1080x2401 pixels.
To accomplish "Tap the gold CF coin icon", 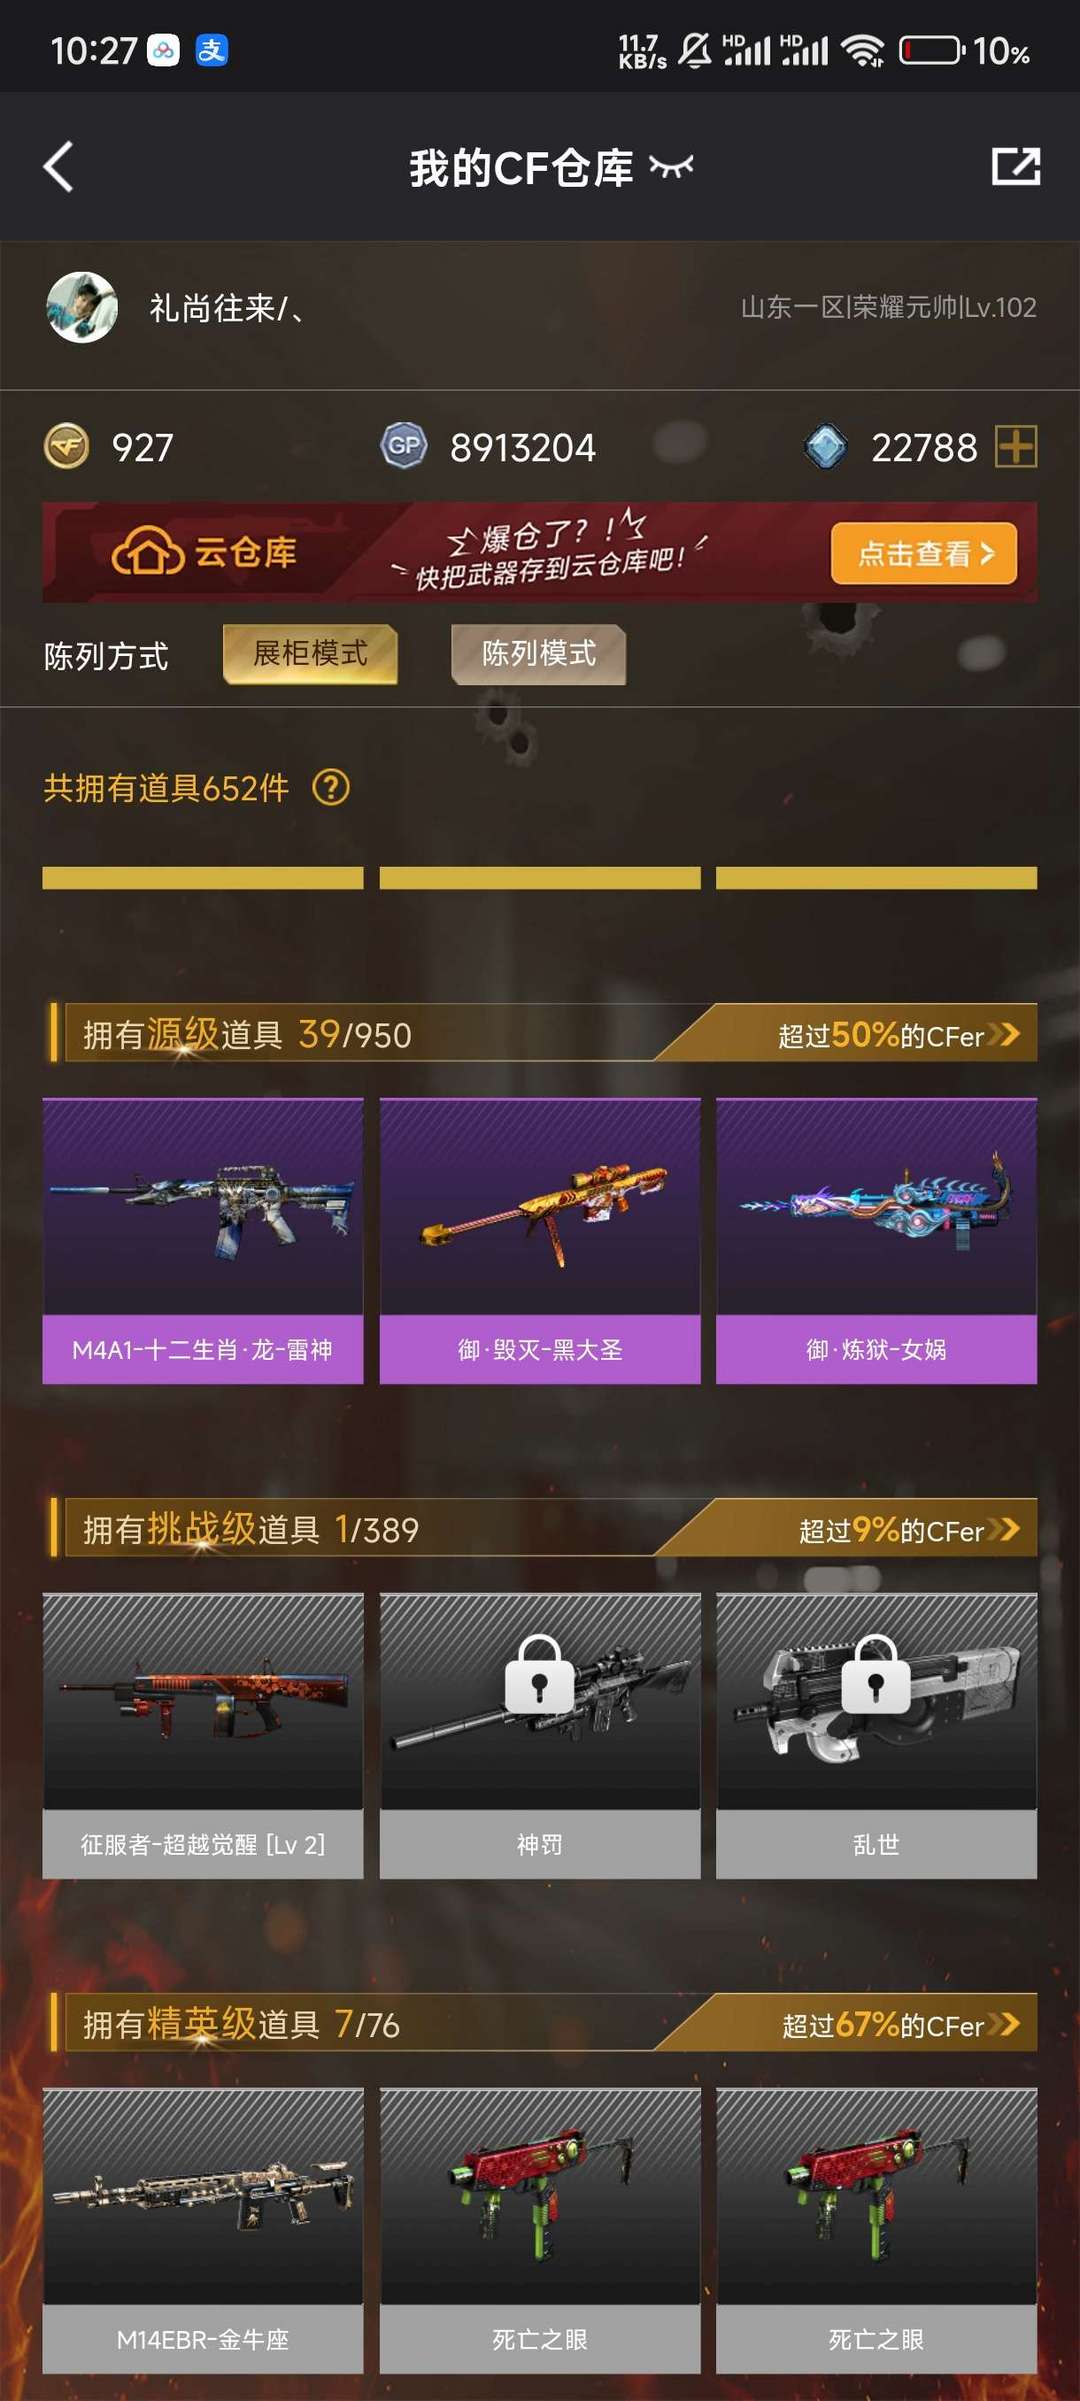I will pyautogui.click(x=67, y=447).
